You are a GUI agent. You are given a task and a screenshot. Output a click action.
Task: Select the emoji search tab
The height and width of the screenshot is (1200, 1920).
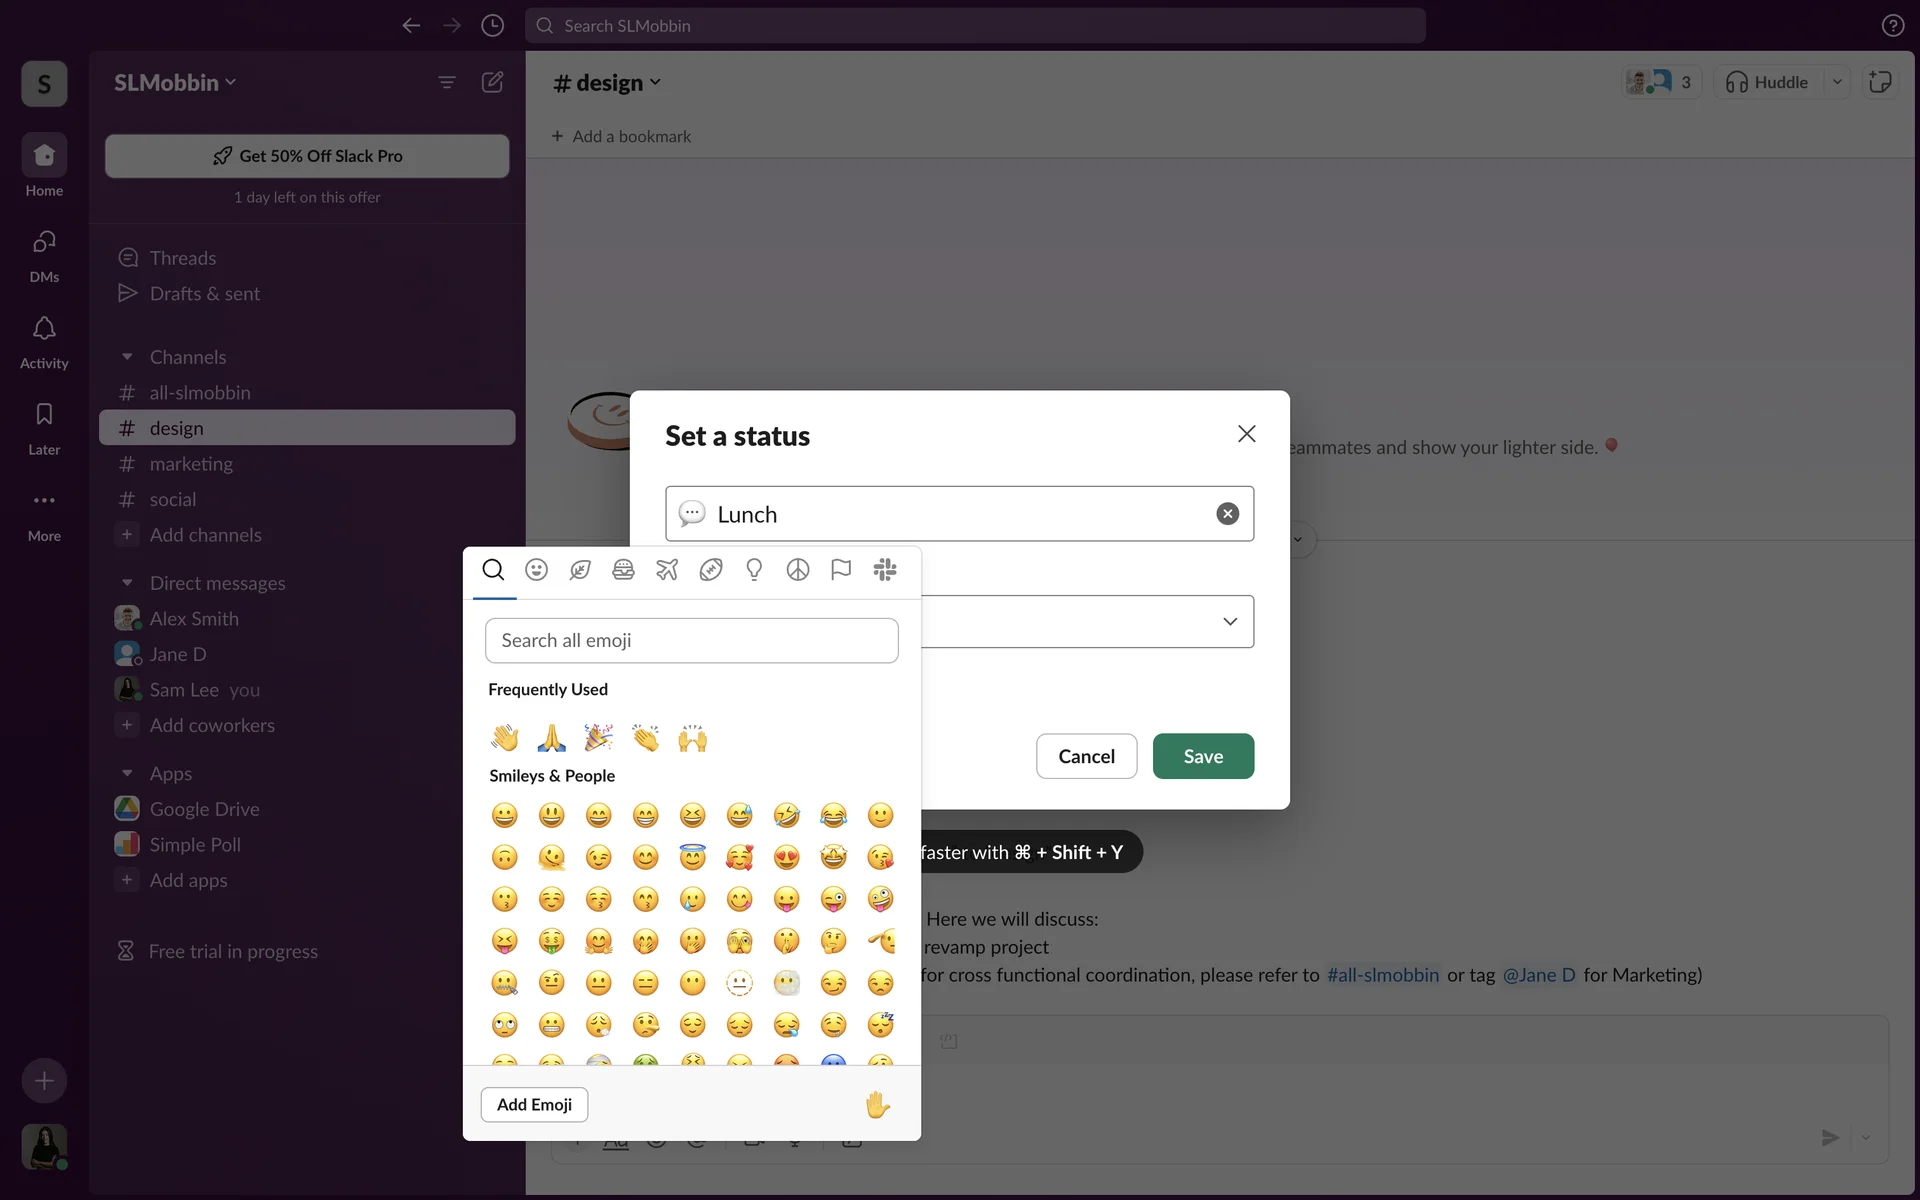(x=493, y=570)
